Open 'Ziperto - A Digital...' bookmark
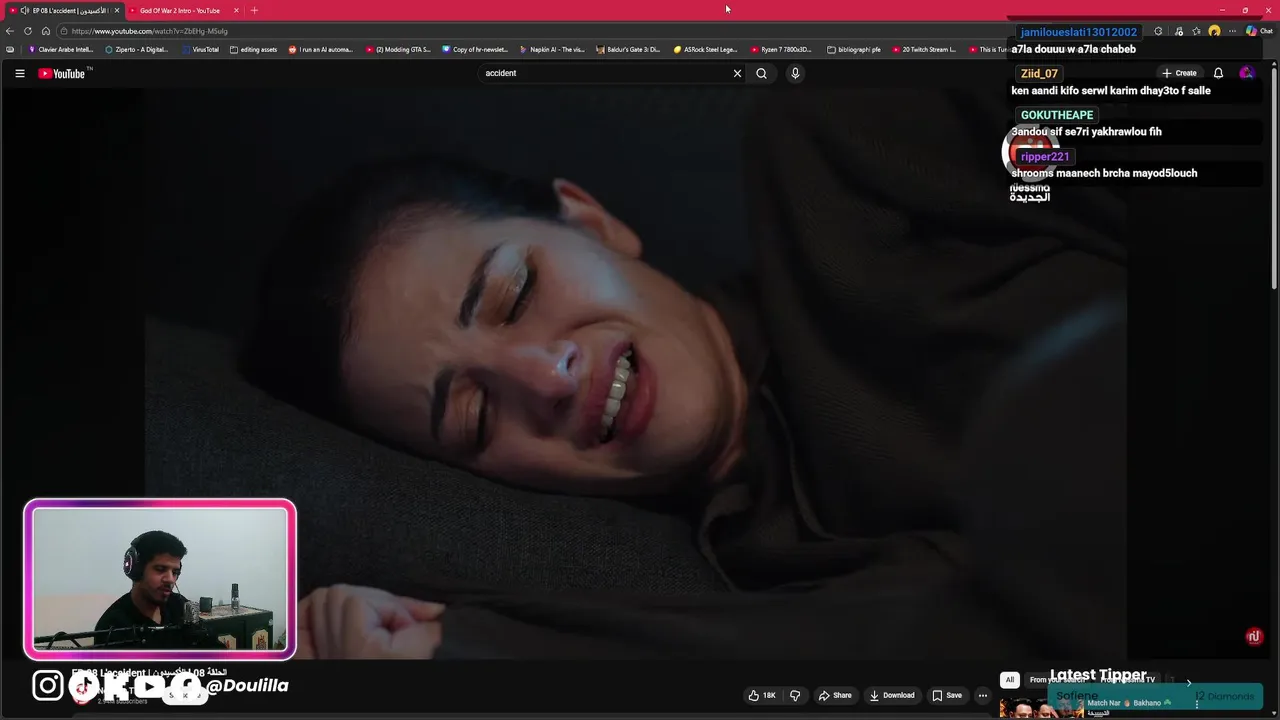The image size is (1280, 720). coord(137,49)
